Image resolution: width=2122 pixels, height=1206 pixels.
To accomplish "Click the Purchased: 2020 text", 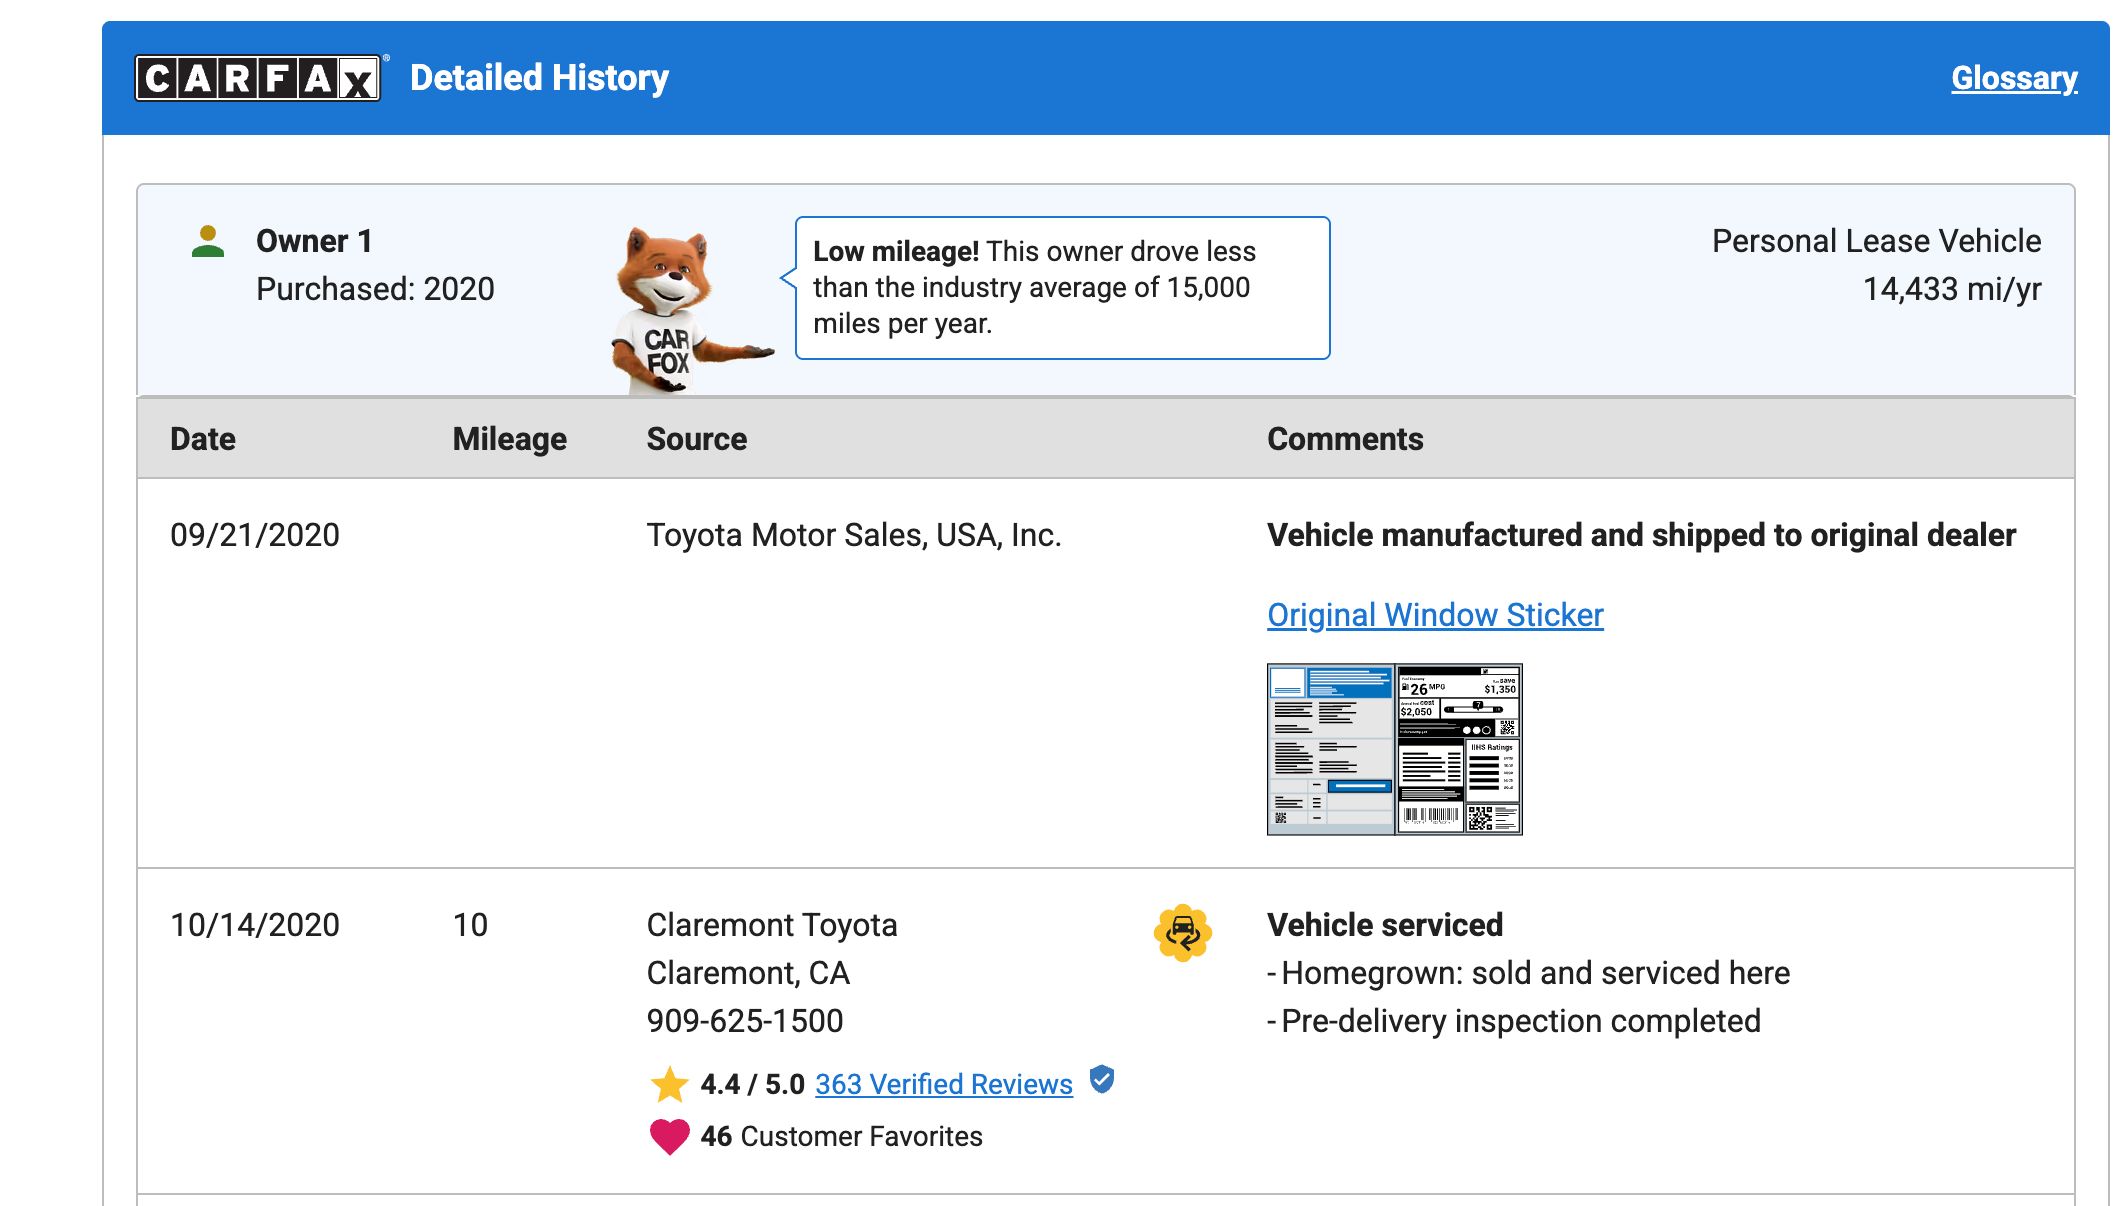I will coord(375,289).
